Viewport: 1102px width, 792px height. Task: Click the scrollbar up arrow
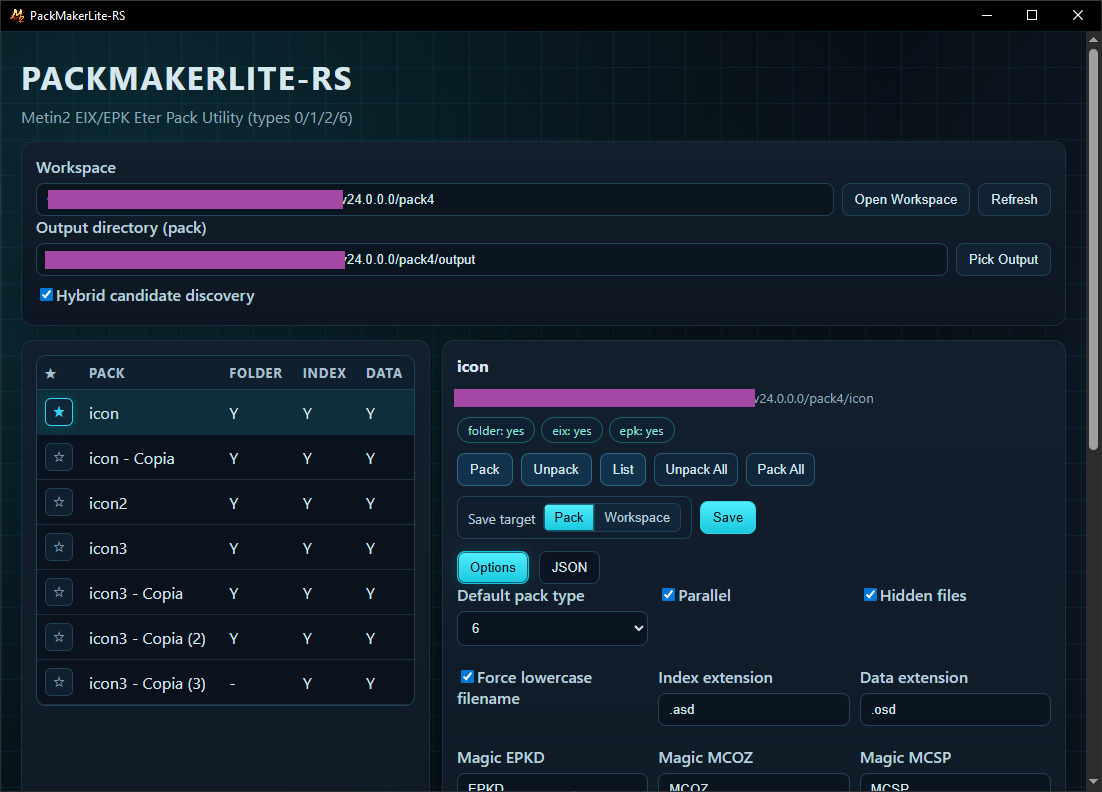(1093, 39)
